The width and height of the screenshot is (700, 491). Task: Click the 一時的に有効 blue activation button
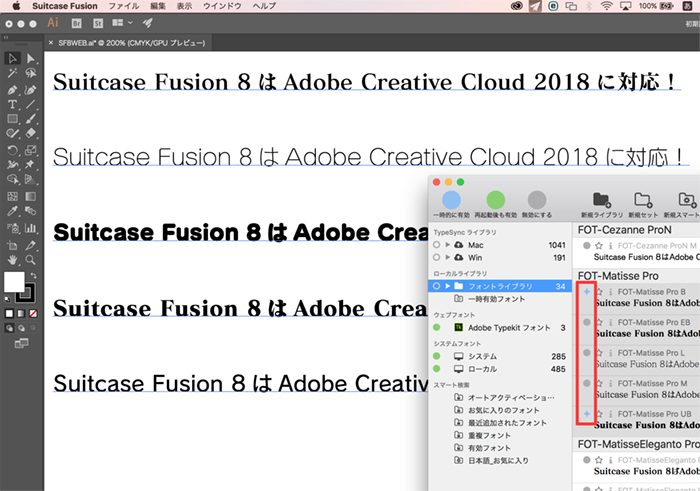[451, 200]
